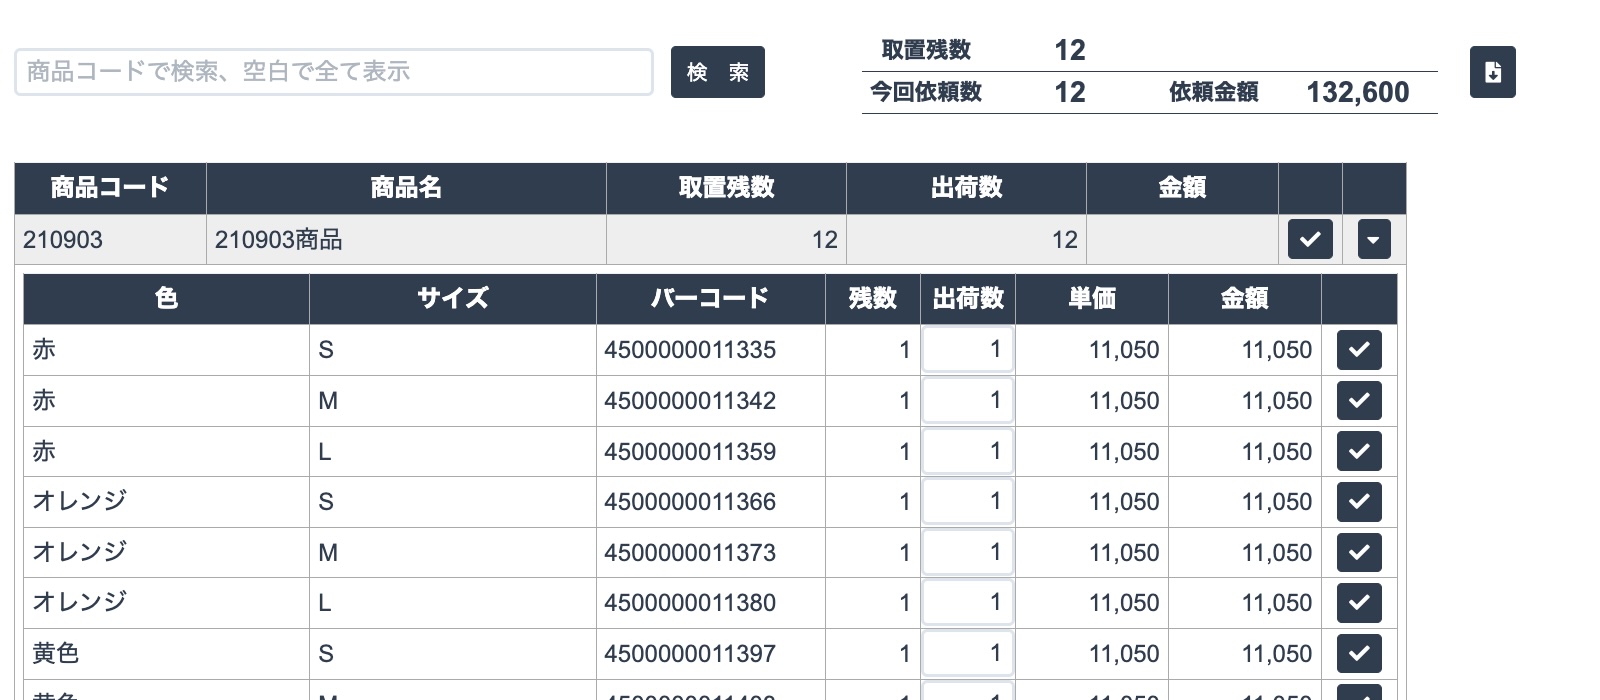The height and width of the screenshot is (700, 1600).
Task: Click barcode 4500000011342
Action: (x=690, y=401)
